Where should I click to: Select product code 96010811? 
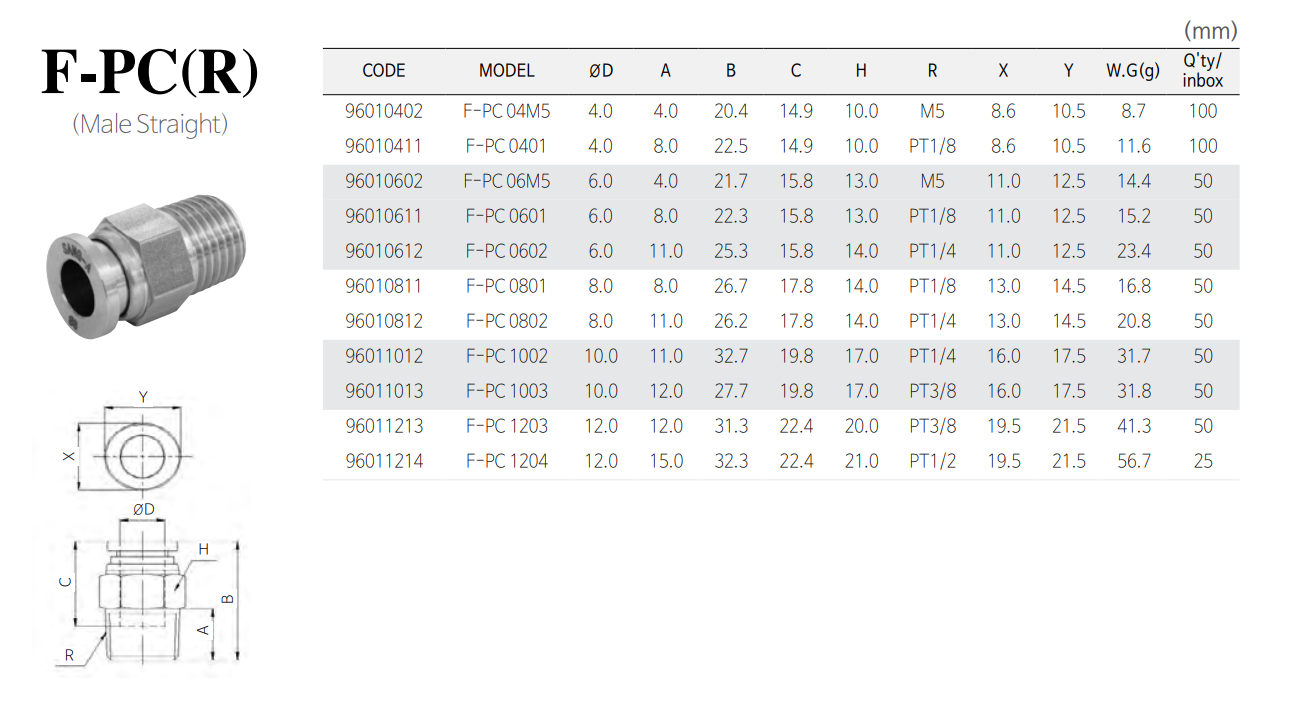tap(384, 286)
